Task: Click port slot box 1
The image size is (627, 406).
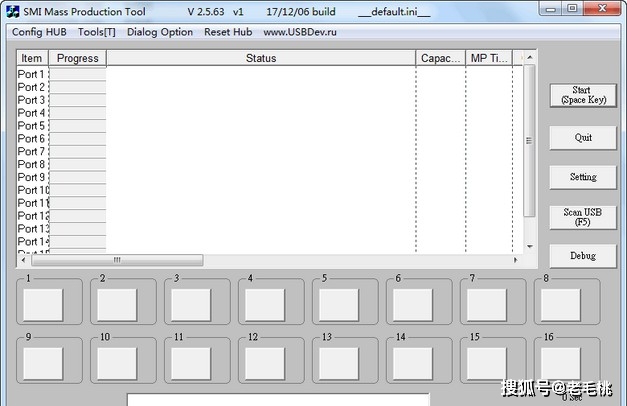Action: [x=43, y=305]
